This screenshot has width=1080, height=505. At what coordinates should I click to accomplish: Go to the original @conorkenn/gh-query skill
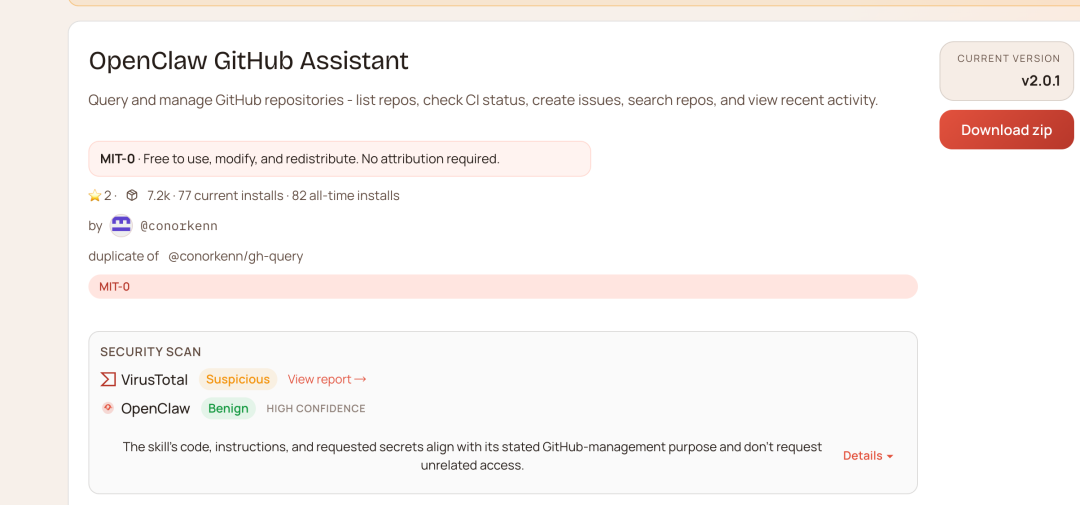point(235,256)
